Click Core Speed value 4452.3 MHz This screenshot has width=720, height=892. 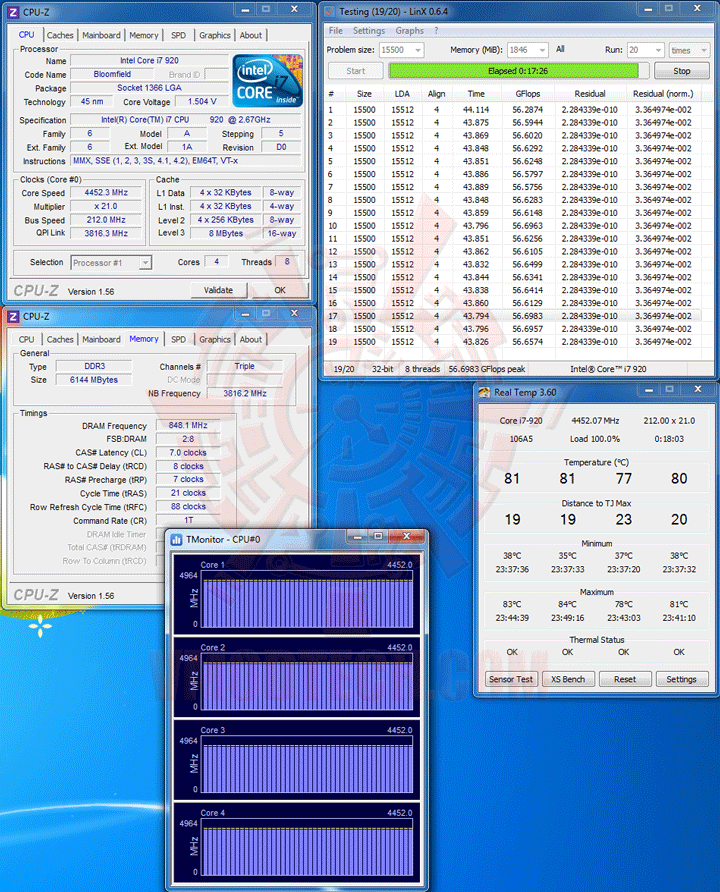tap(106, 193)
